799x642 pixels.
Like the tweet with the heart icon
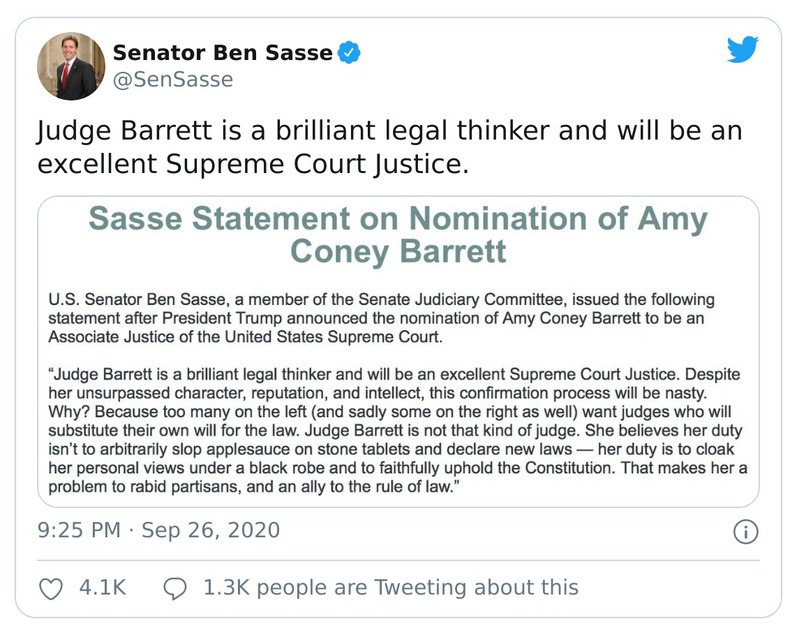coord(50,587)
